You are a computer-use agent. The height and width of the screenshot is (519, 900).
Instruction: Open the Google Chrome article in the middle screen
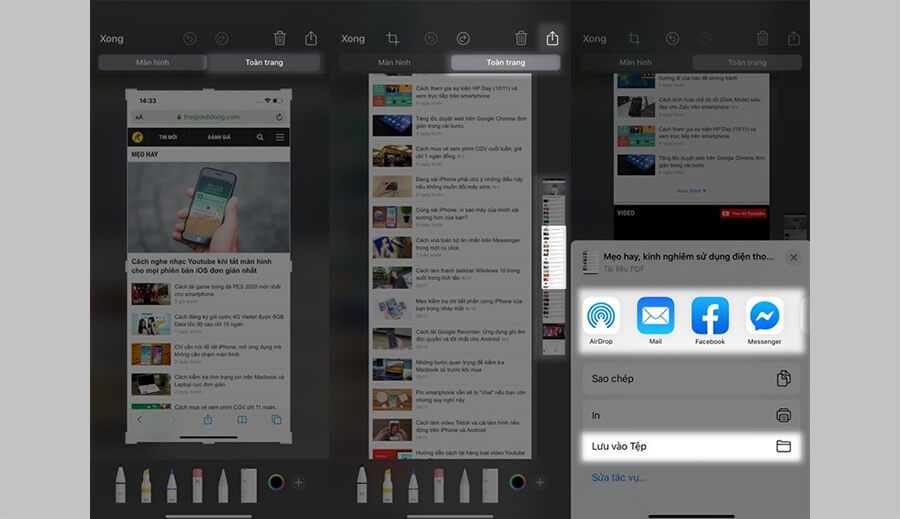[449, 125]
